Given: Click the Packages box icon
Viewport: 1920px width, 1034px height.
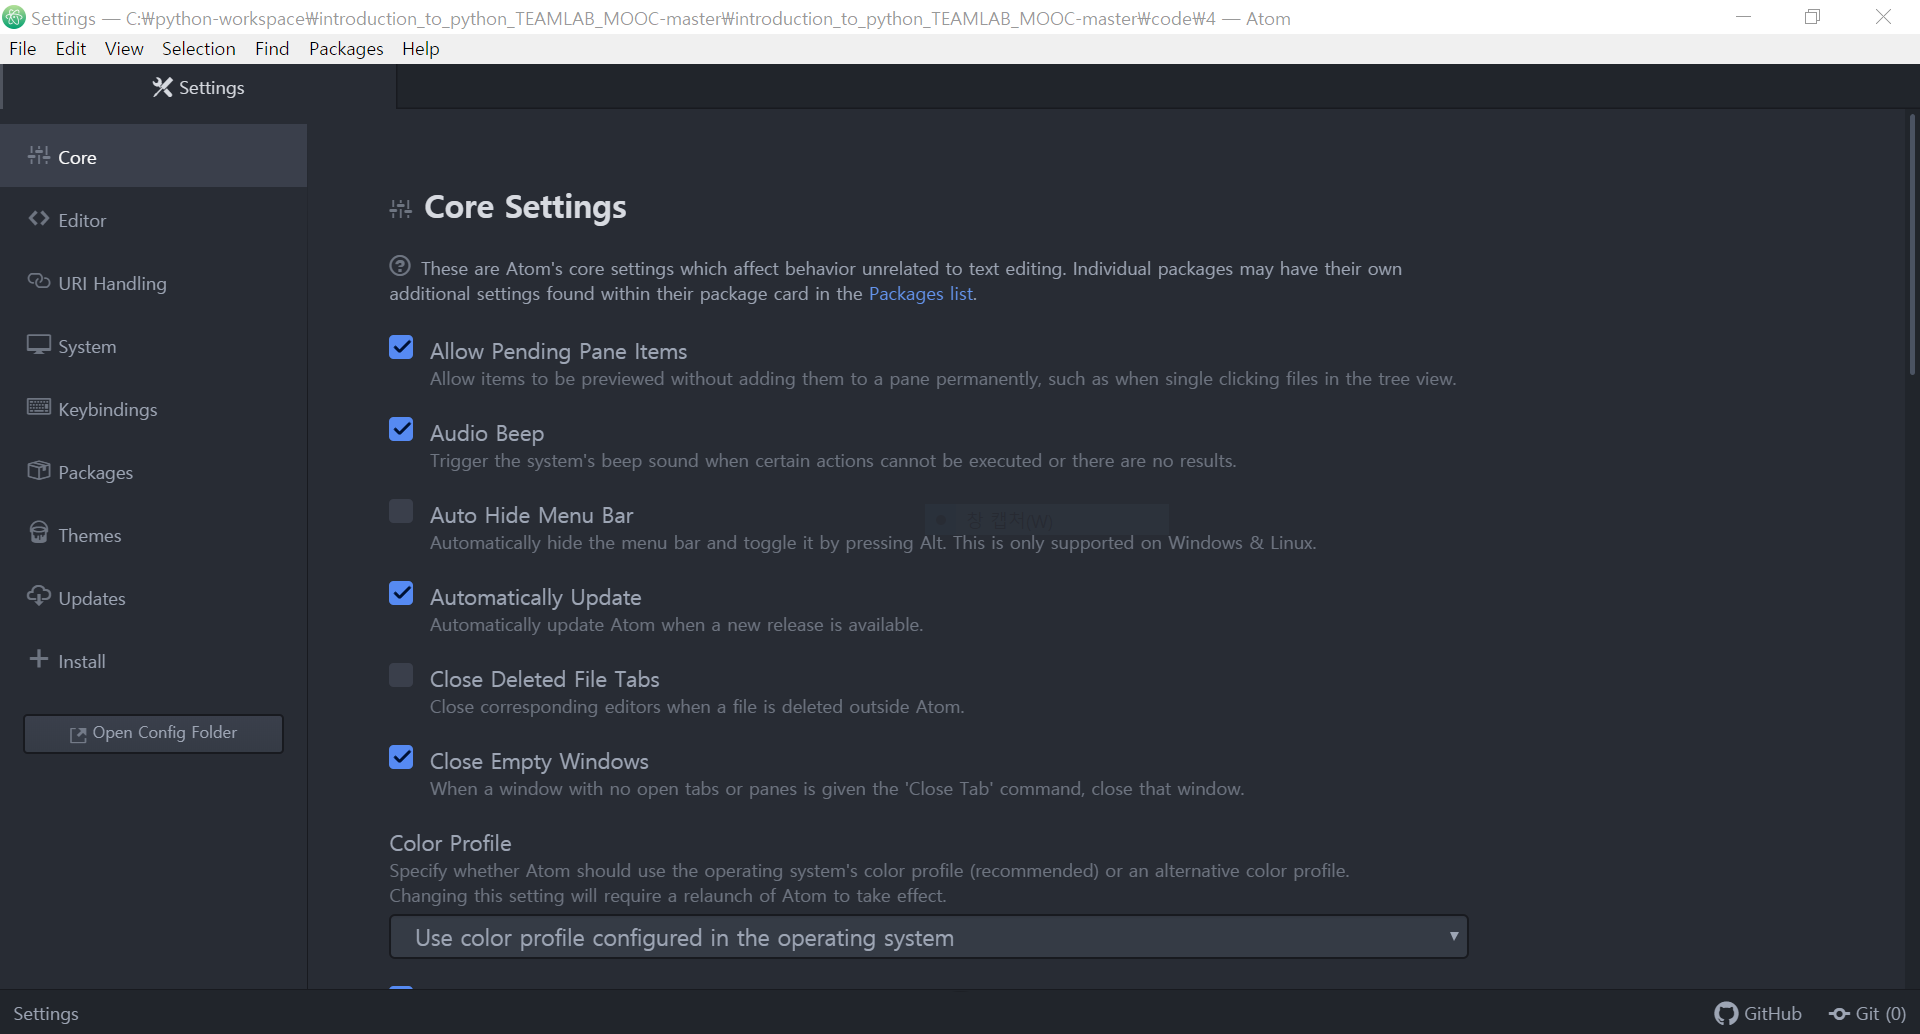Looking at the screenshot, I should tap(39, 470).
